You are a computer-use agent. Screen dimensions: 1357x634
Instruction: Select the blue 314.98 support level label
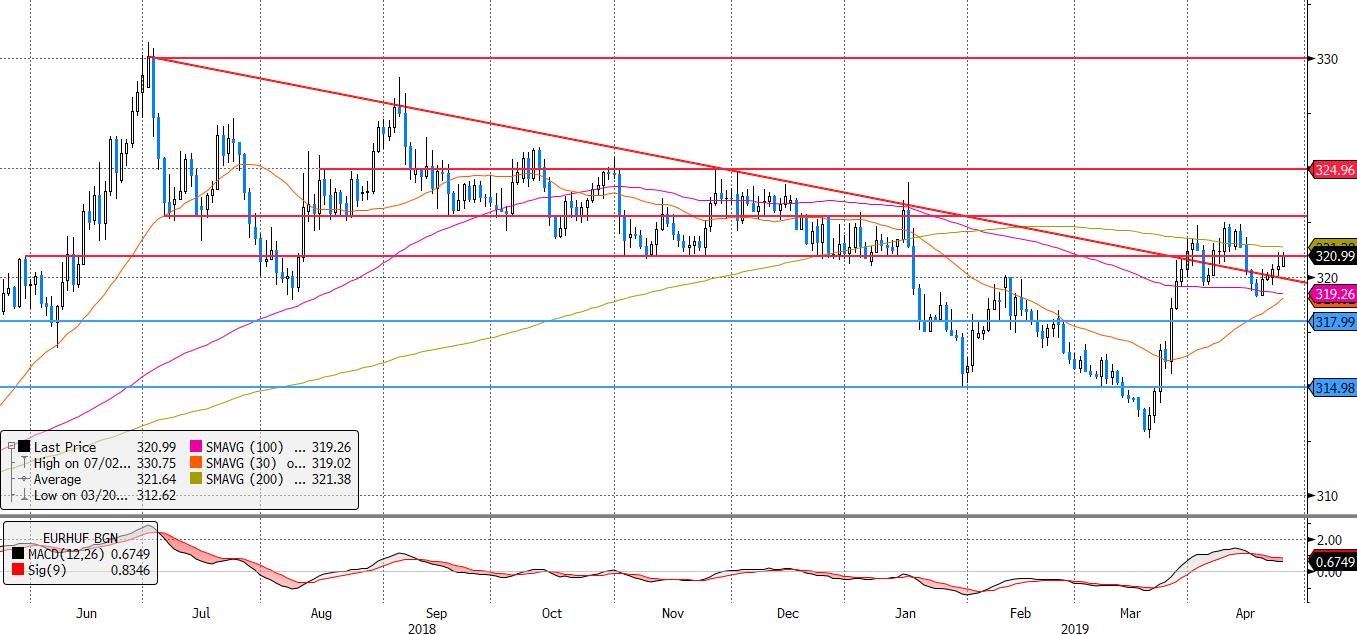[x=1332, y=388]
